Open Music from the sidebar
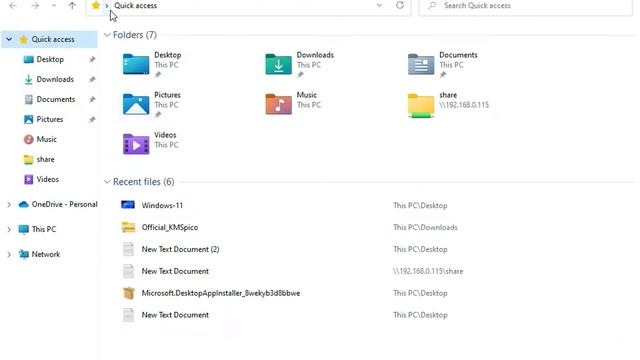 pyautogui.click(x=47, y=139)
